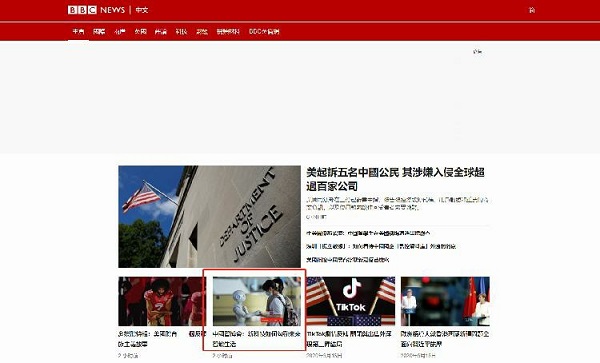Open third related link under lead story
Viewport: 600px width, 363px height.
point(347,260)
